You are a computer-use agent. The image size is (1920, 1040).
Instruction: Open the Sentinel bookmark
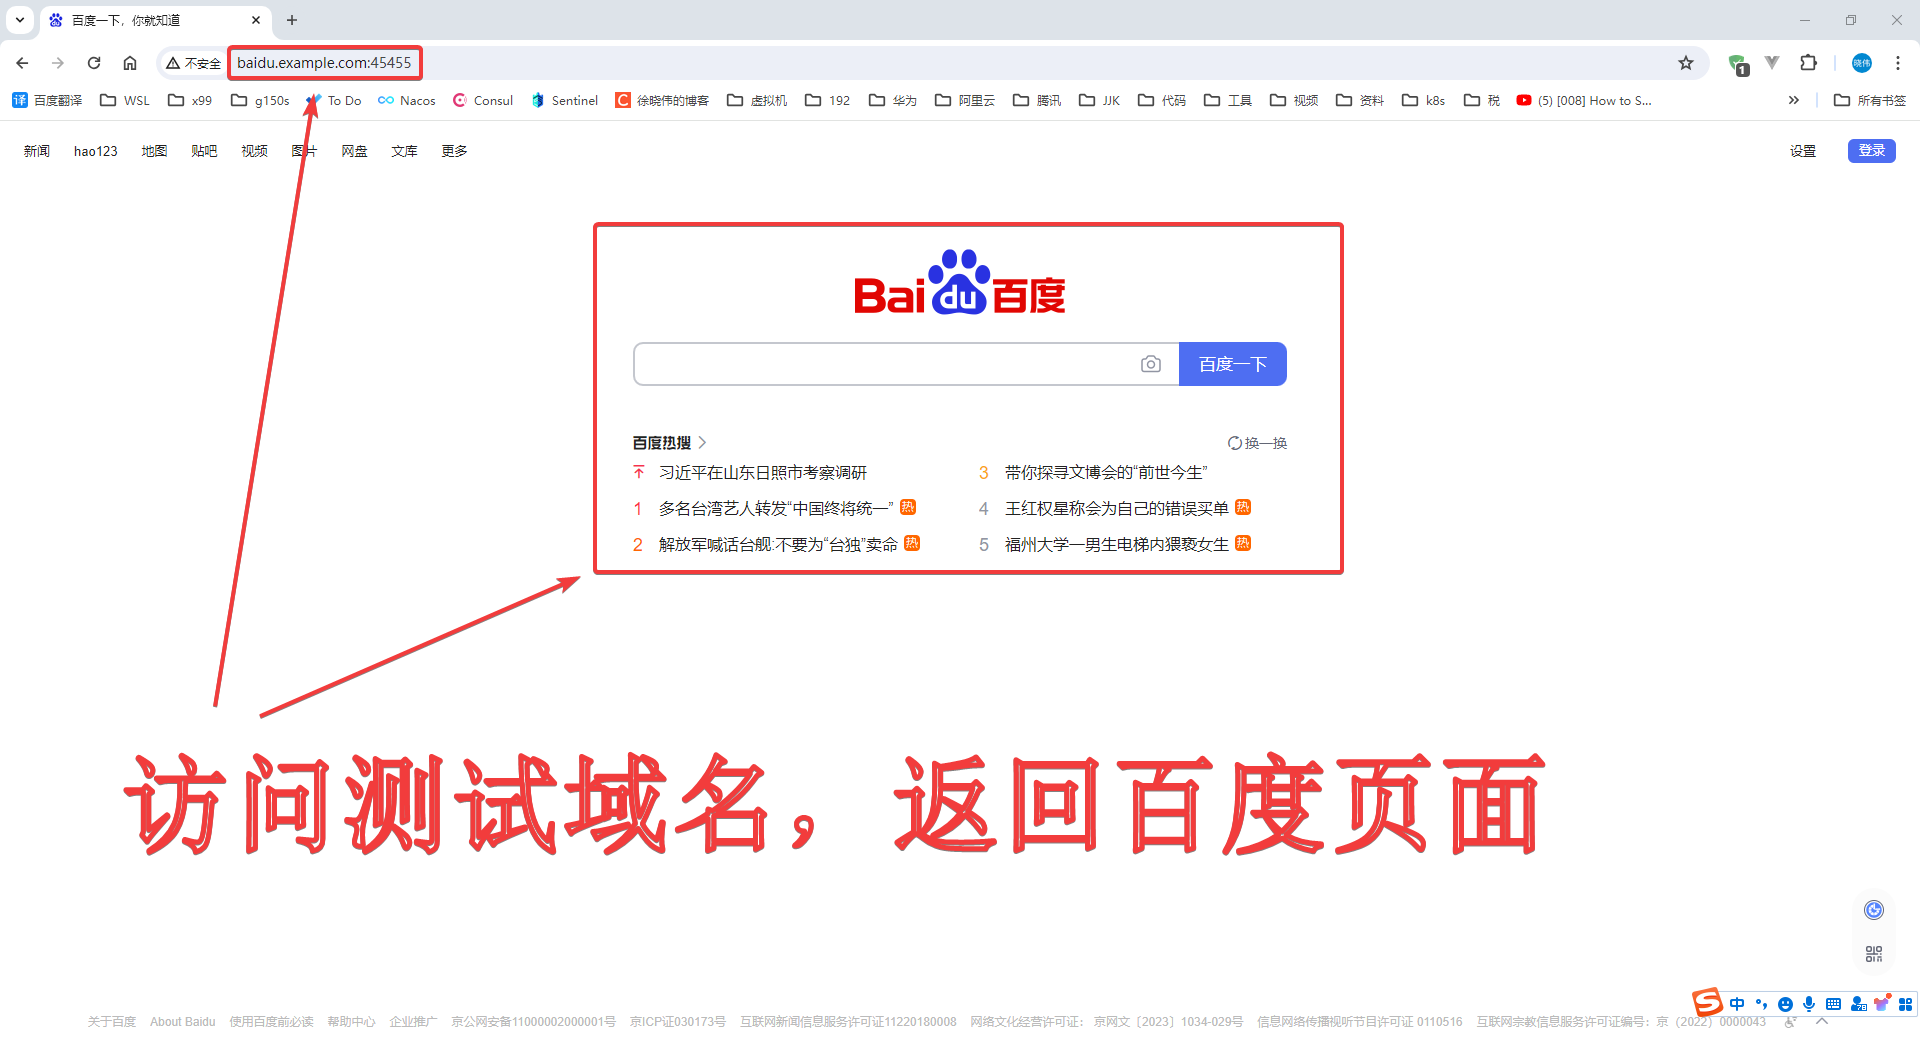(564, 100)
